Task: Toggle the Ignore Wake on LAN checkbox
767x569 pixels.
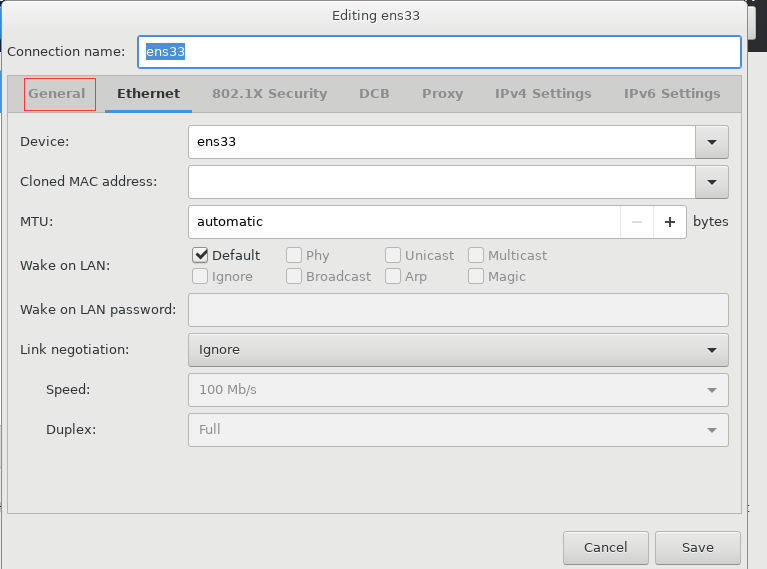Action: [x=200, y=276]
